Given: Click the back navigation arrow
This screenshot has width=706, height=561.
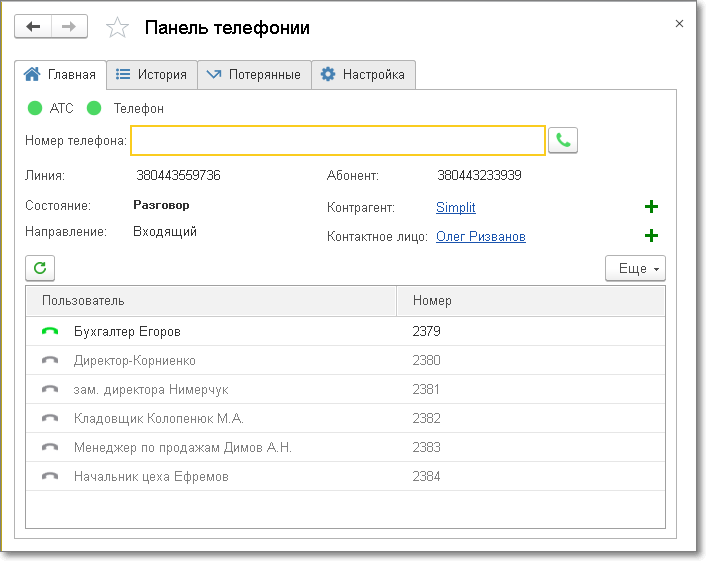Looking at the screenshot, I should (x=33, y=27).
